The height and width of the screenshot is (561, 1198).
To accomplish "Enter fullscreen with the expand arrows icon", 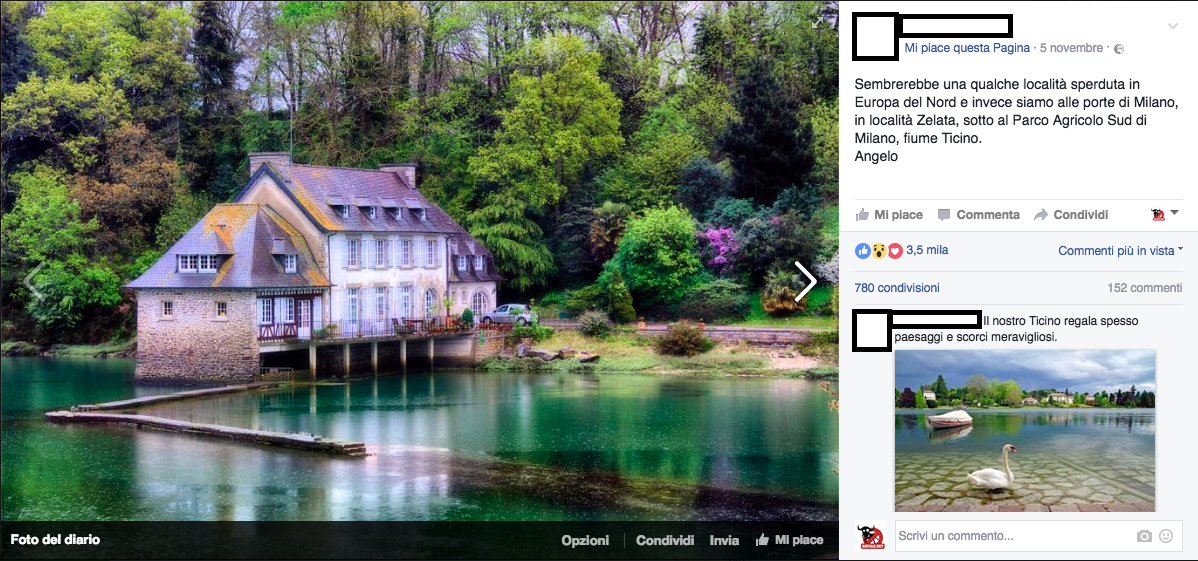I will (x=818, y=22).
